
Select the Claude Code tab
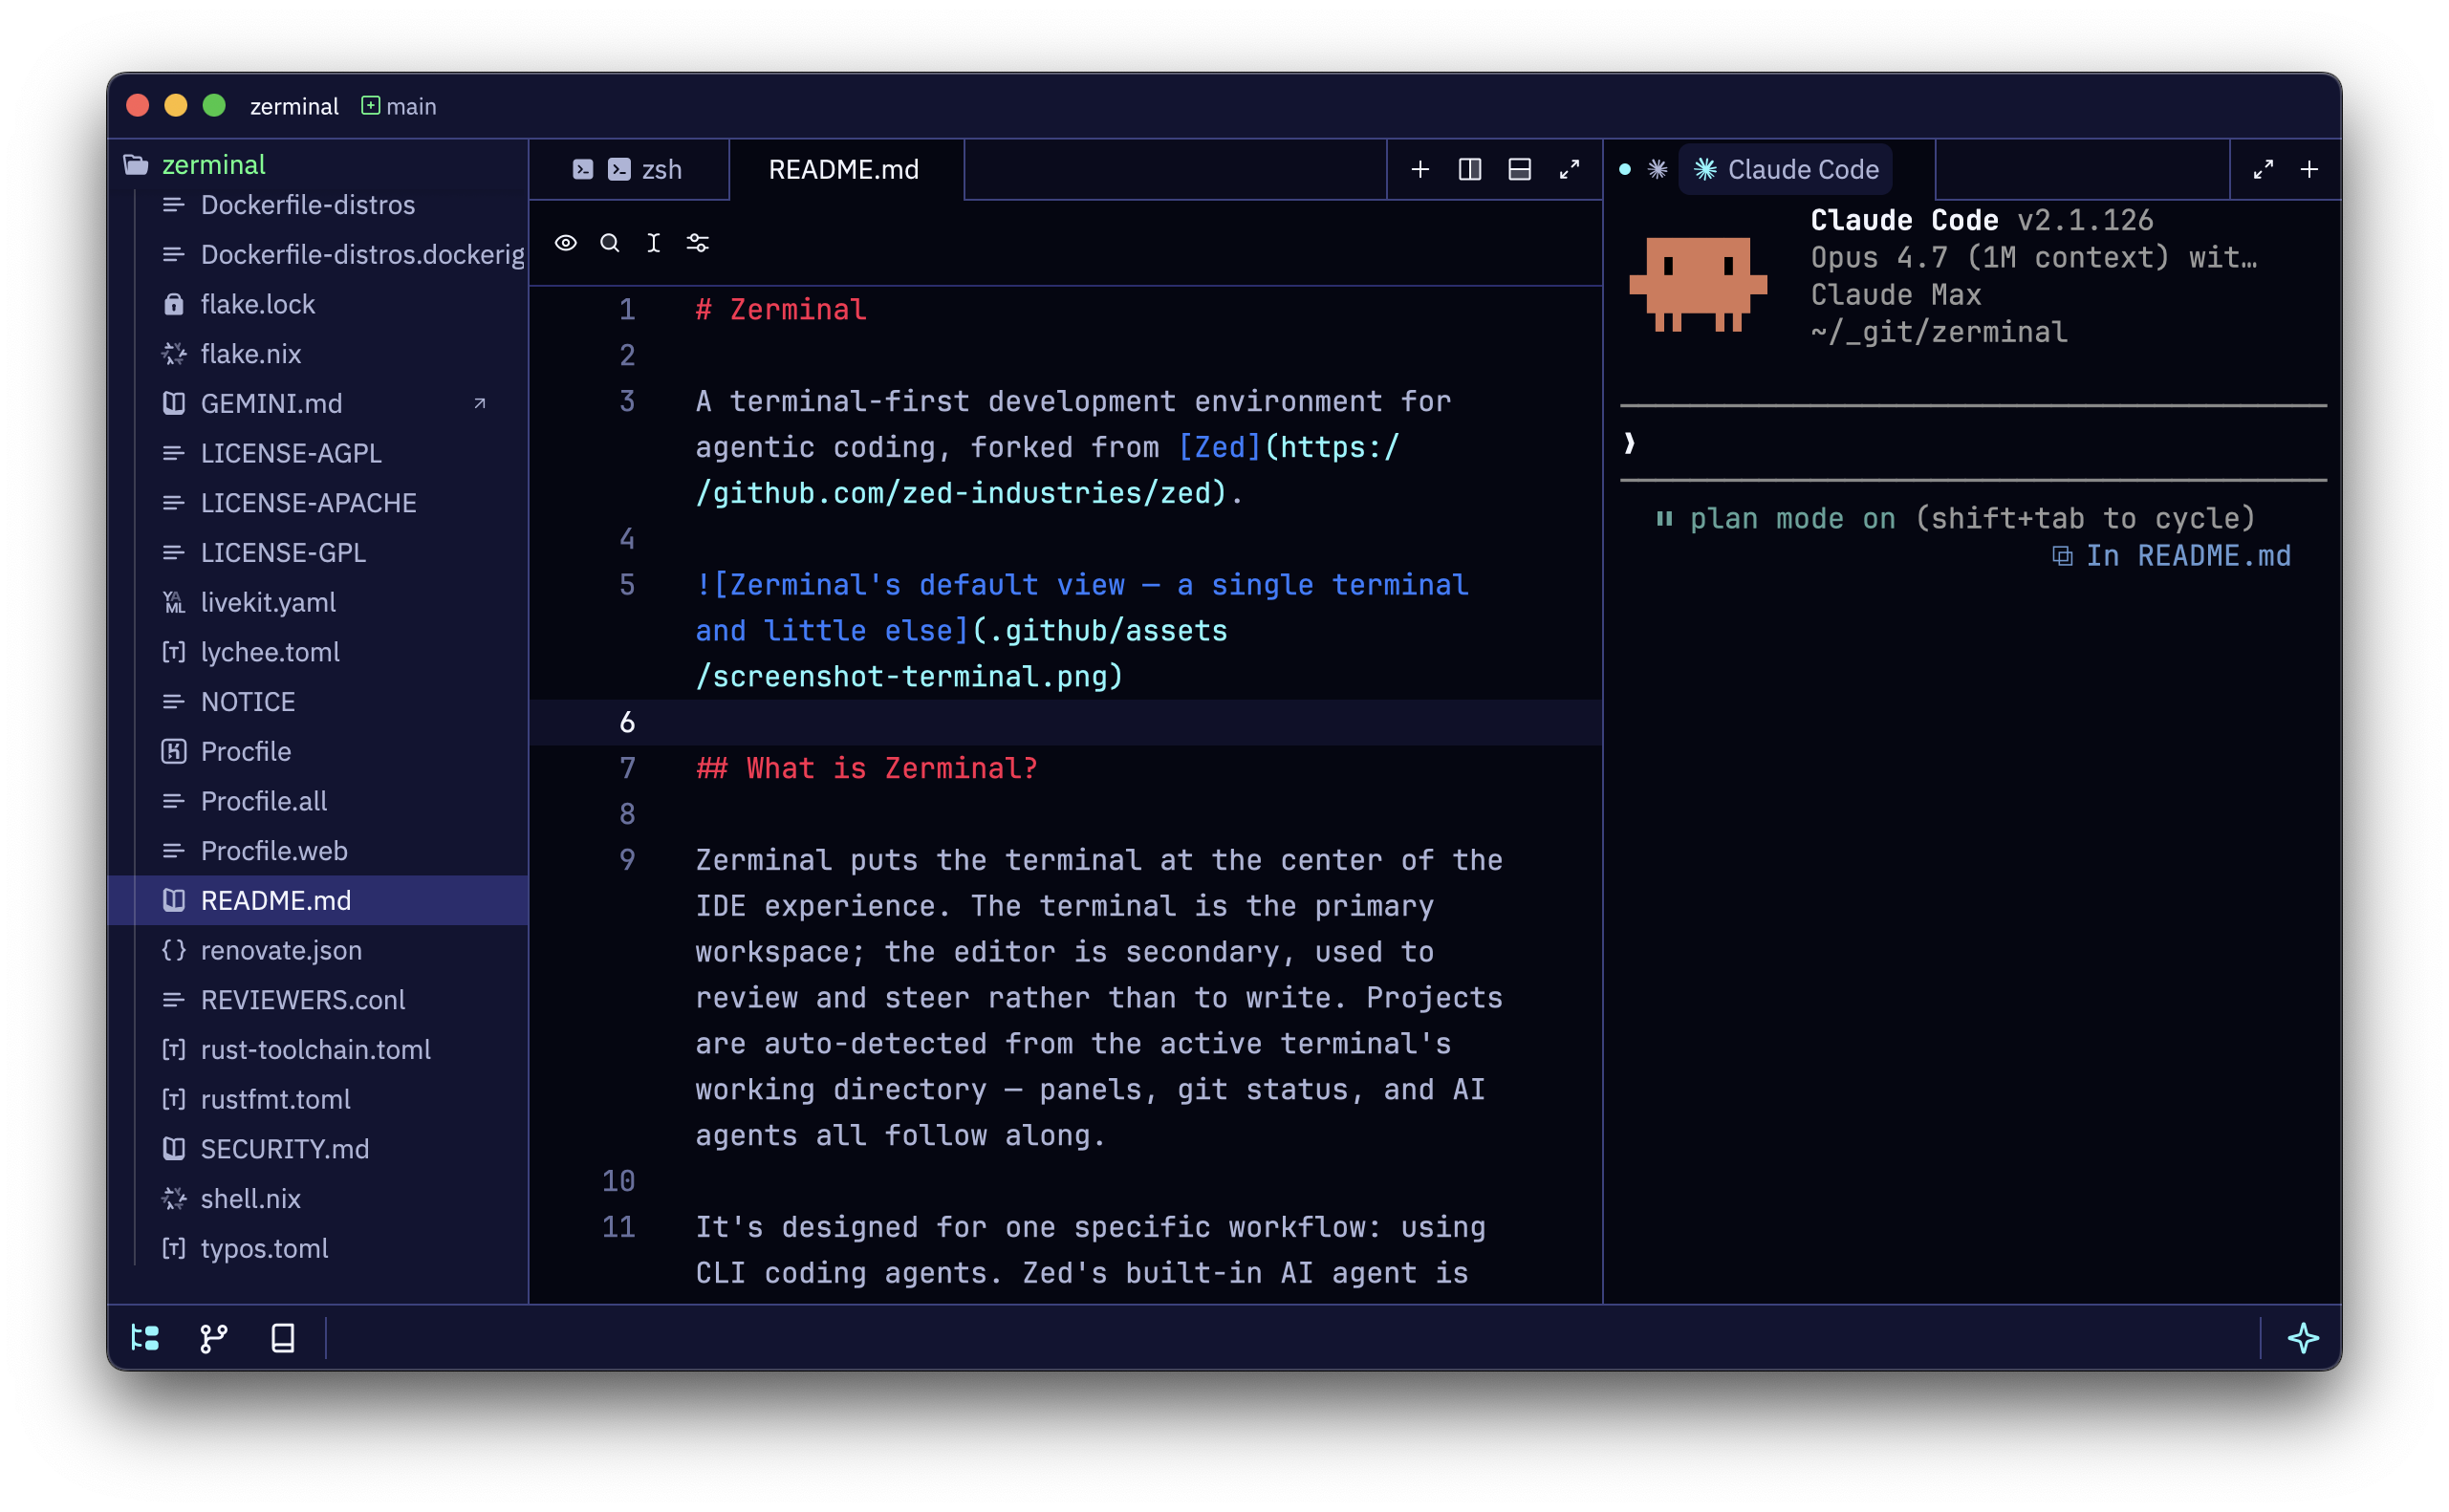click(x=1786, y=170)
